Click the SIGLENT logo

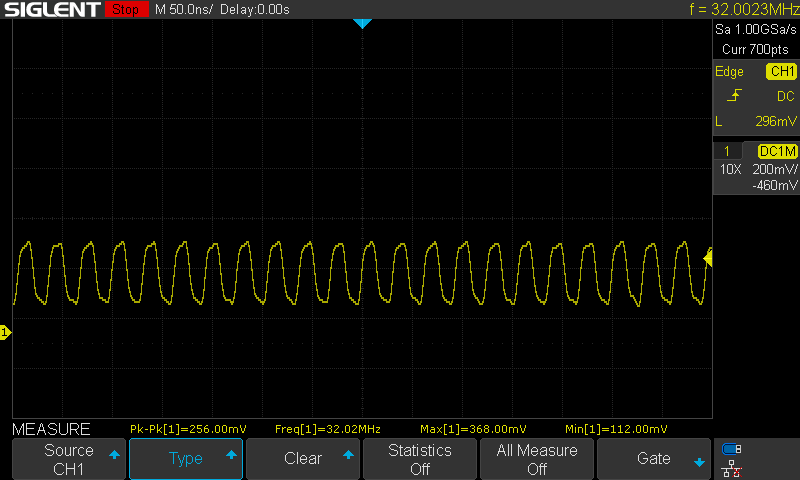[52, 9]
